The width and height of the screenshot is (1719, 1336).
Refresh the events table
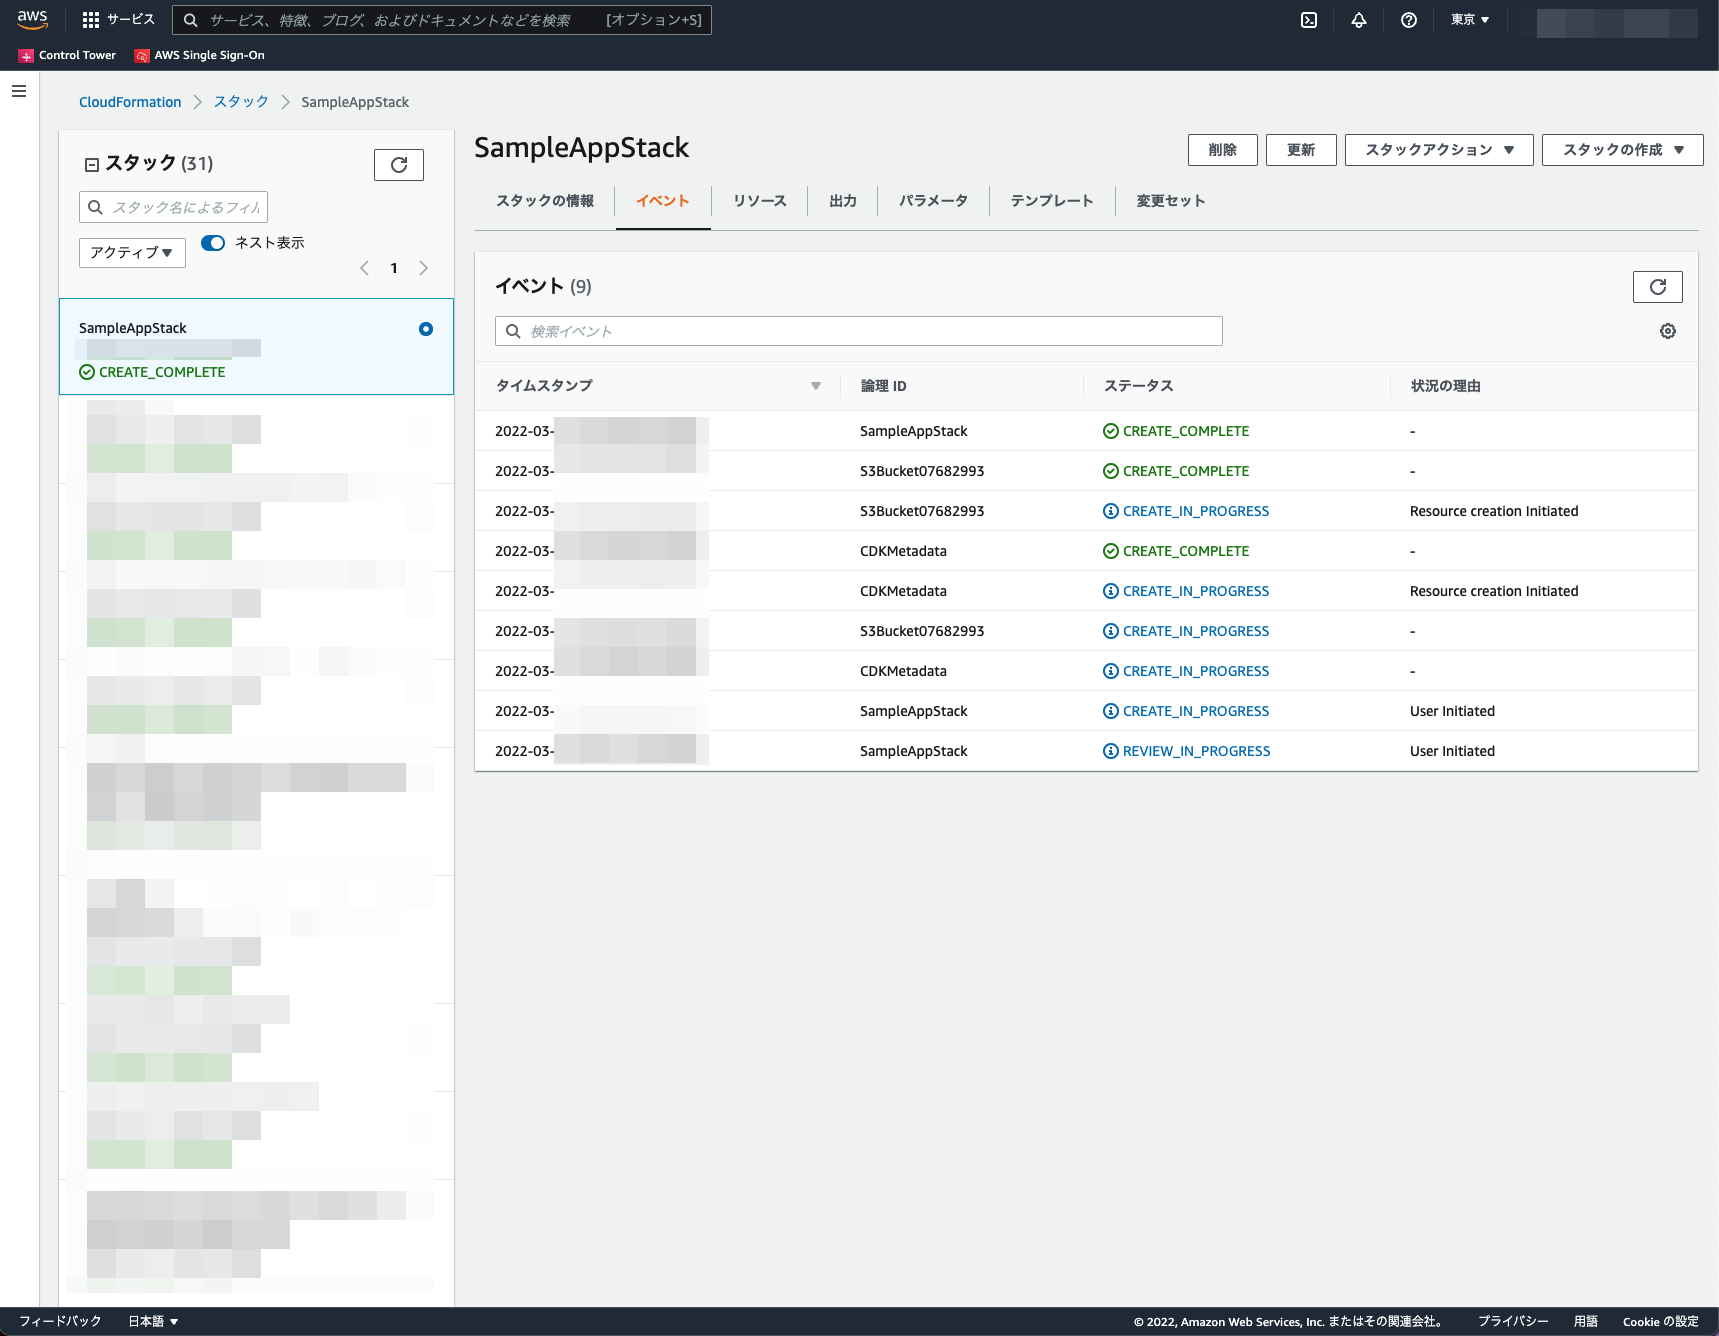click(x=1658, y=287)
